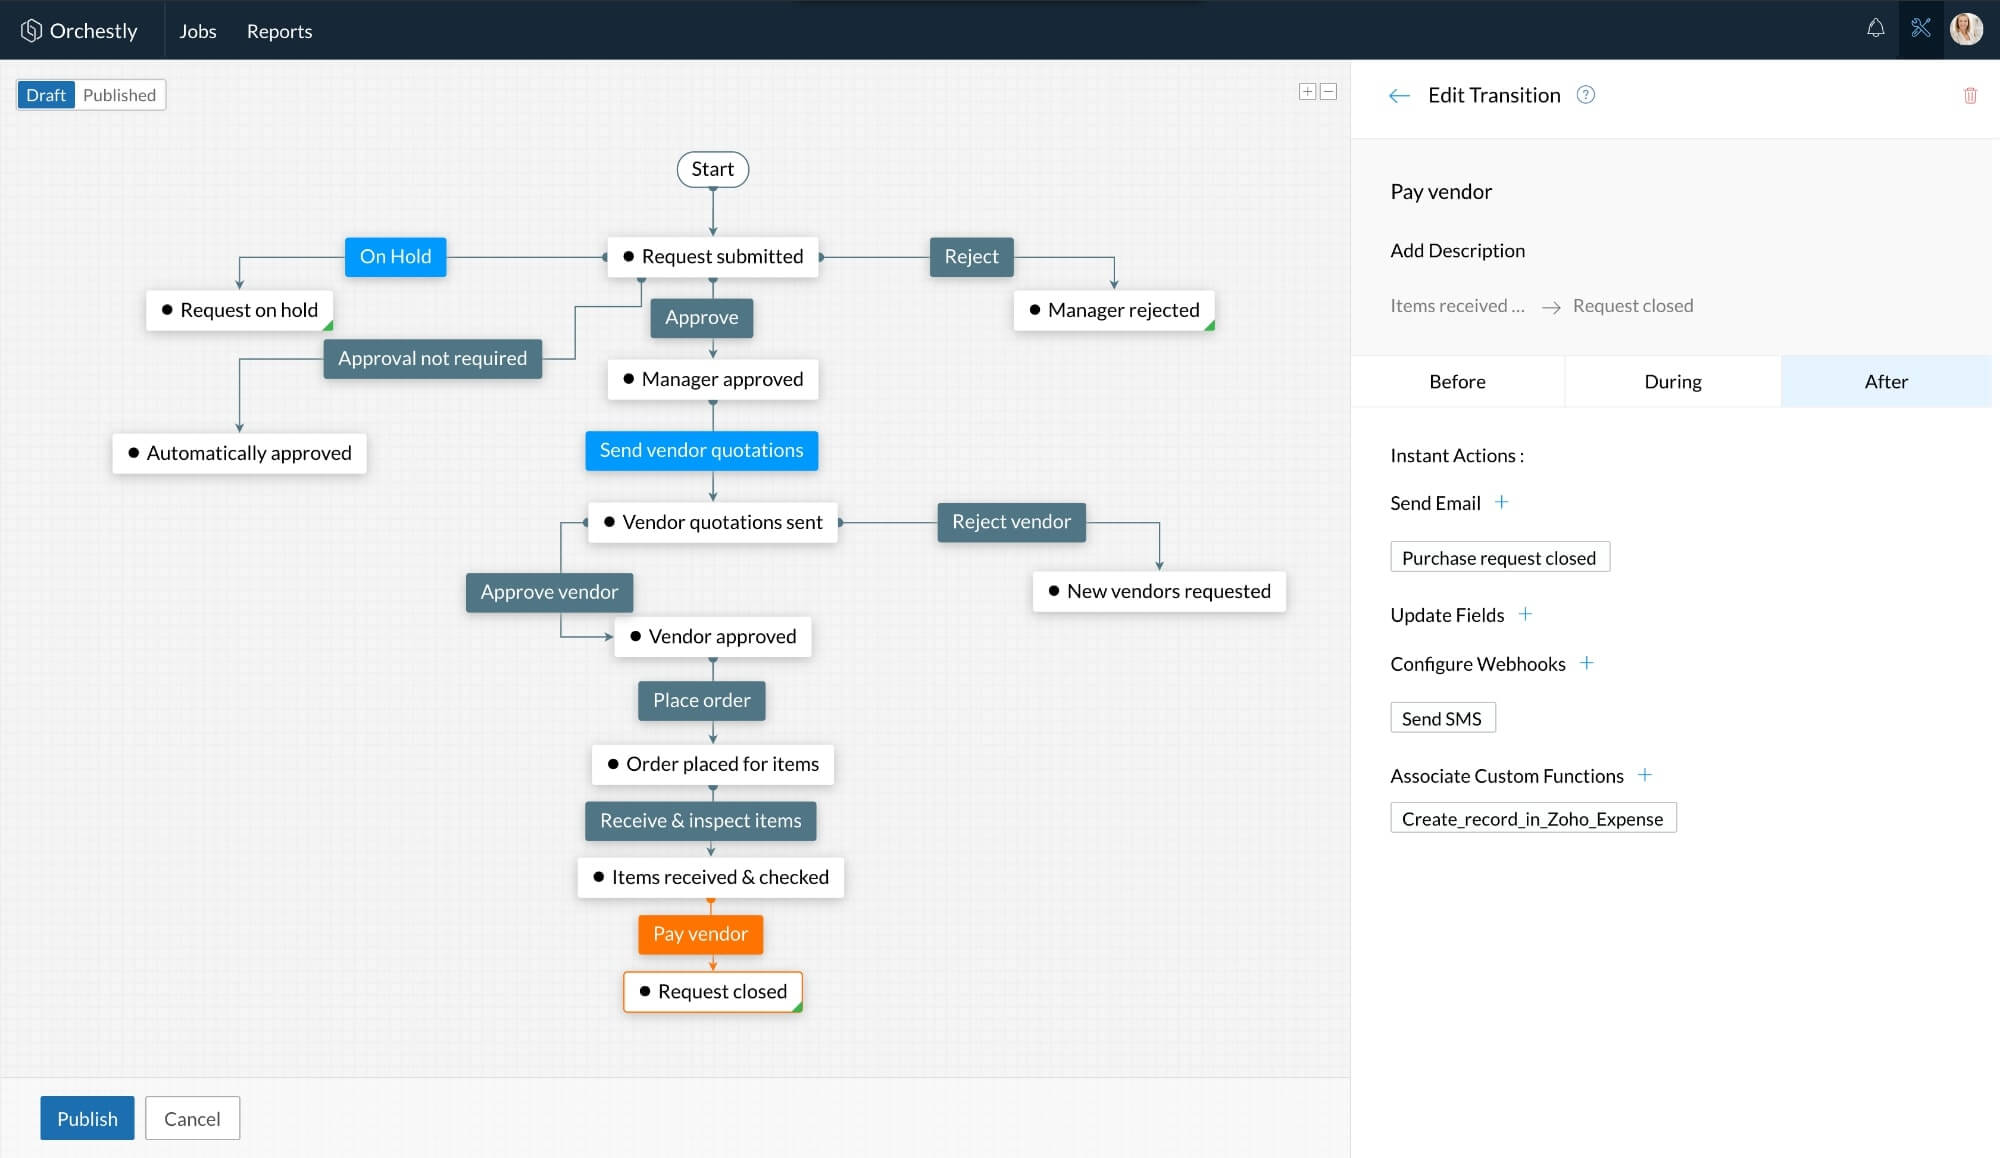Select Order placed for items stage

click(713, 764)
